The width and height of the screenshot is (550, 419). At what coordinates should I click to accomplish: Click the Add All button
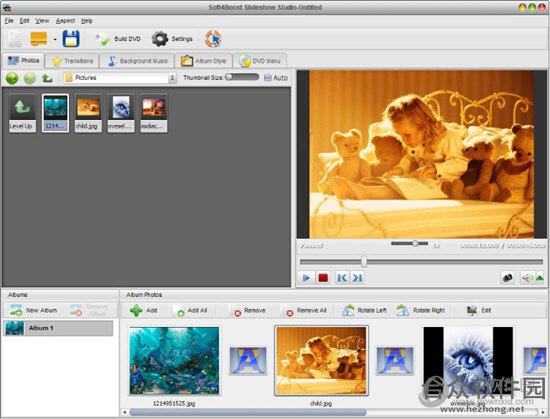tap(190, 311)
